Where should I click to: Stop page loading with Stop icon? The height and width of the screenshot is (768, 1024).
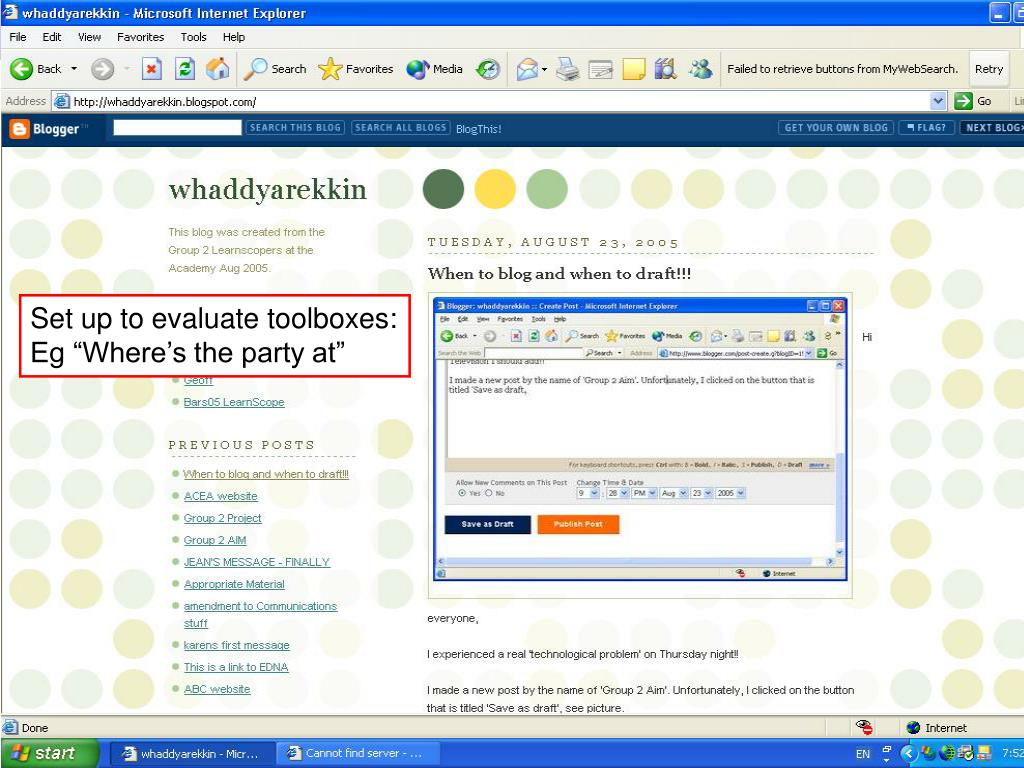pyautogui.click(x=152, y=69)
